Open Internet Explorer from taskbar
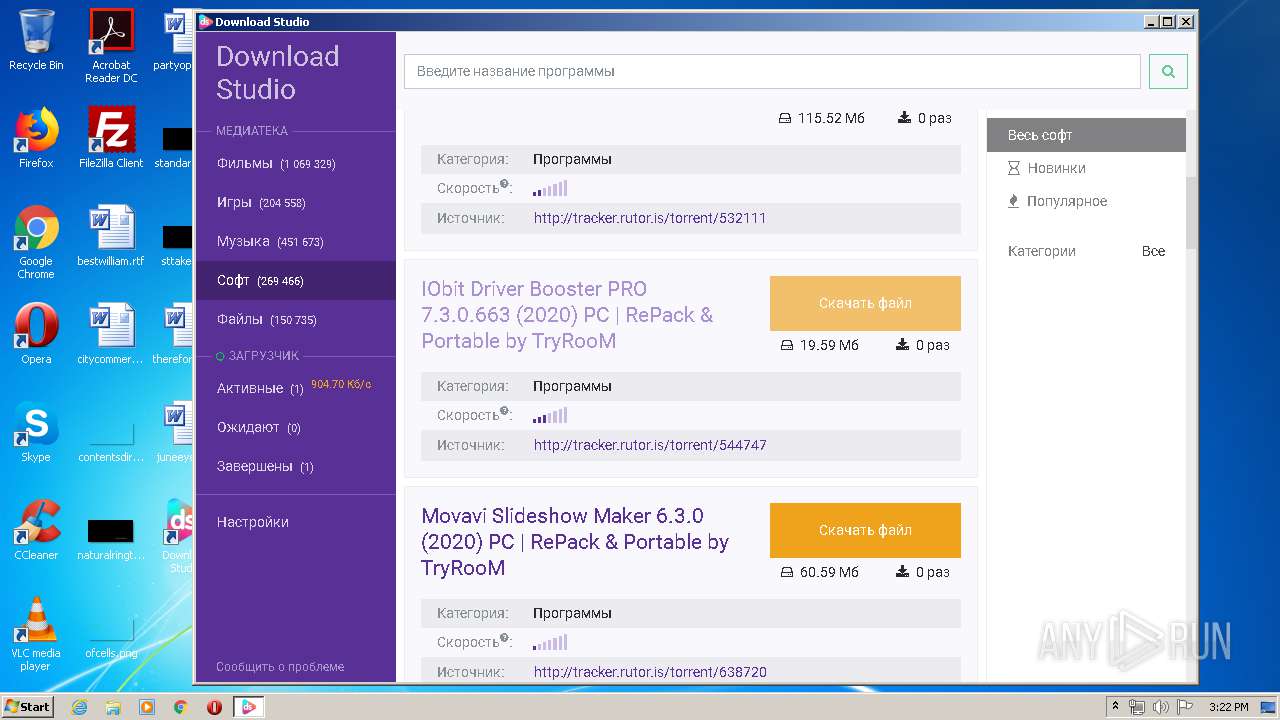 (x=79, y=707)
